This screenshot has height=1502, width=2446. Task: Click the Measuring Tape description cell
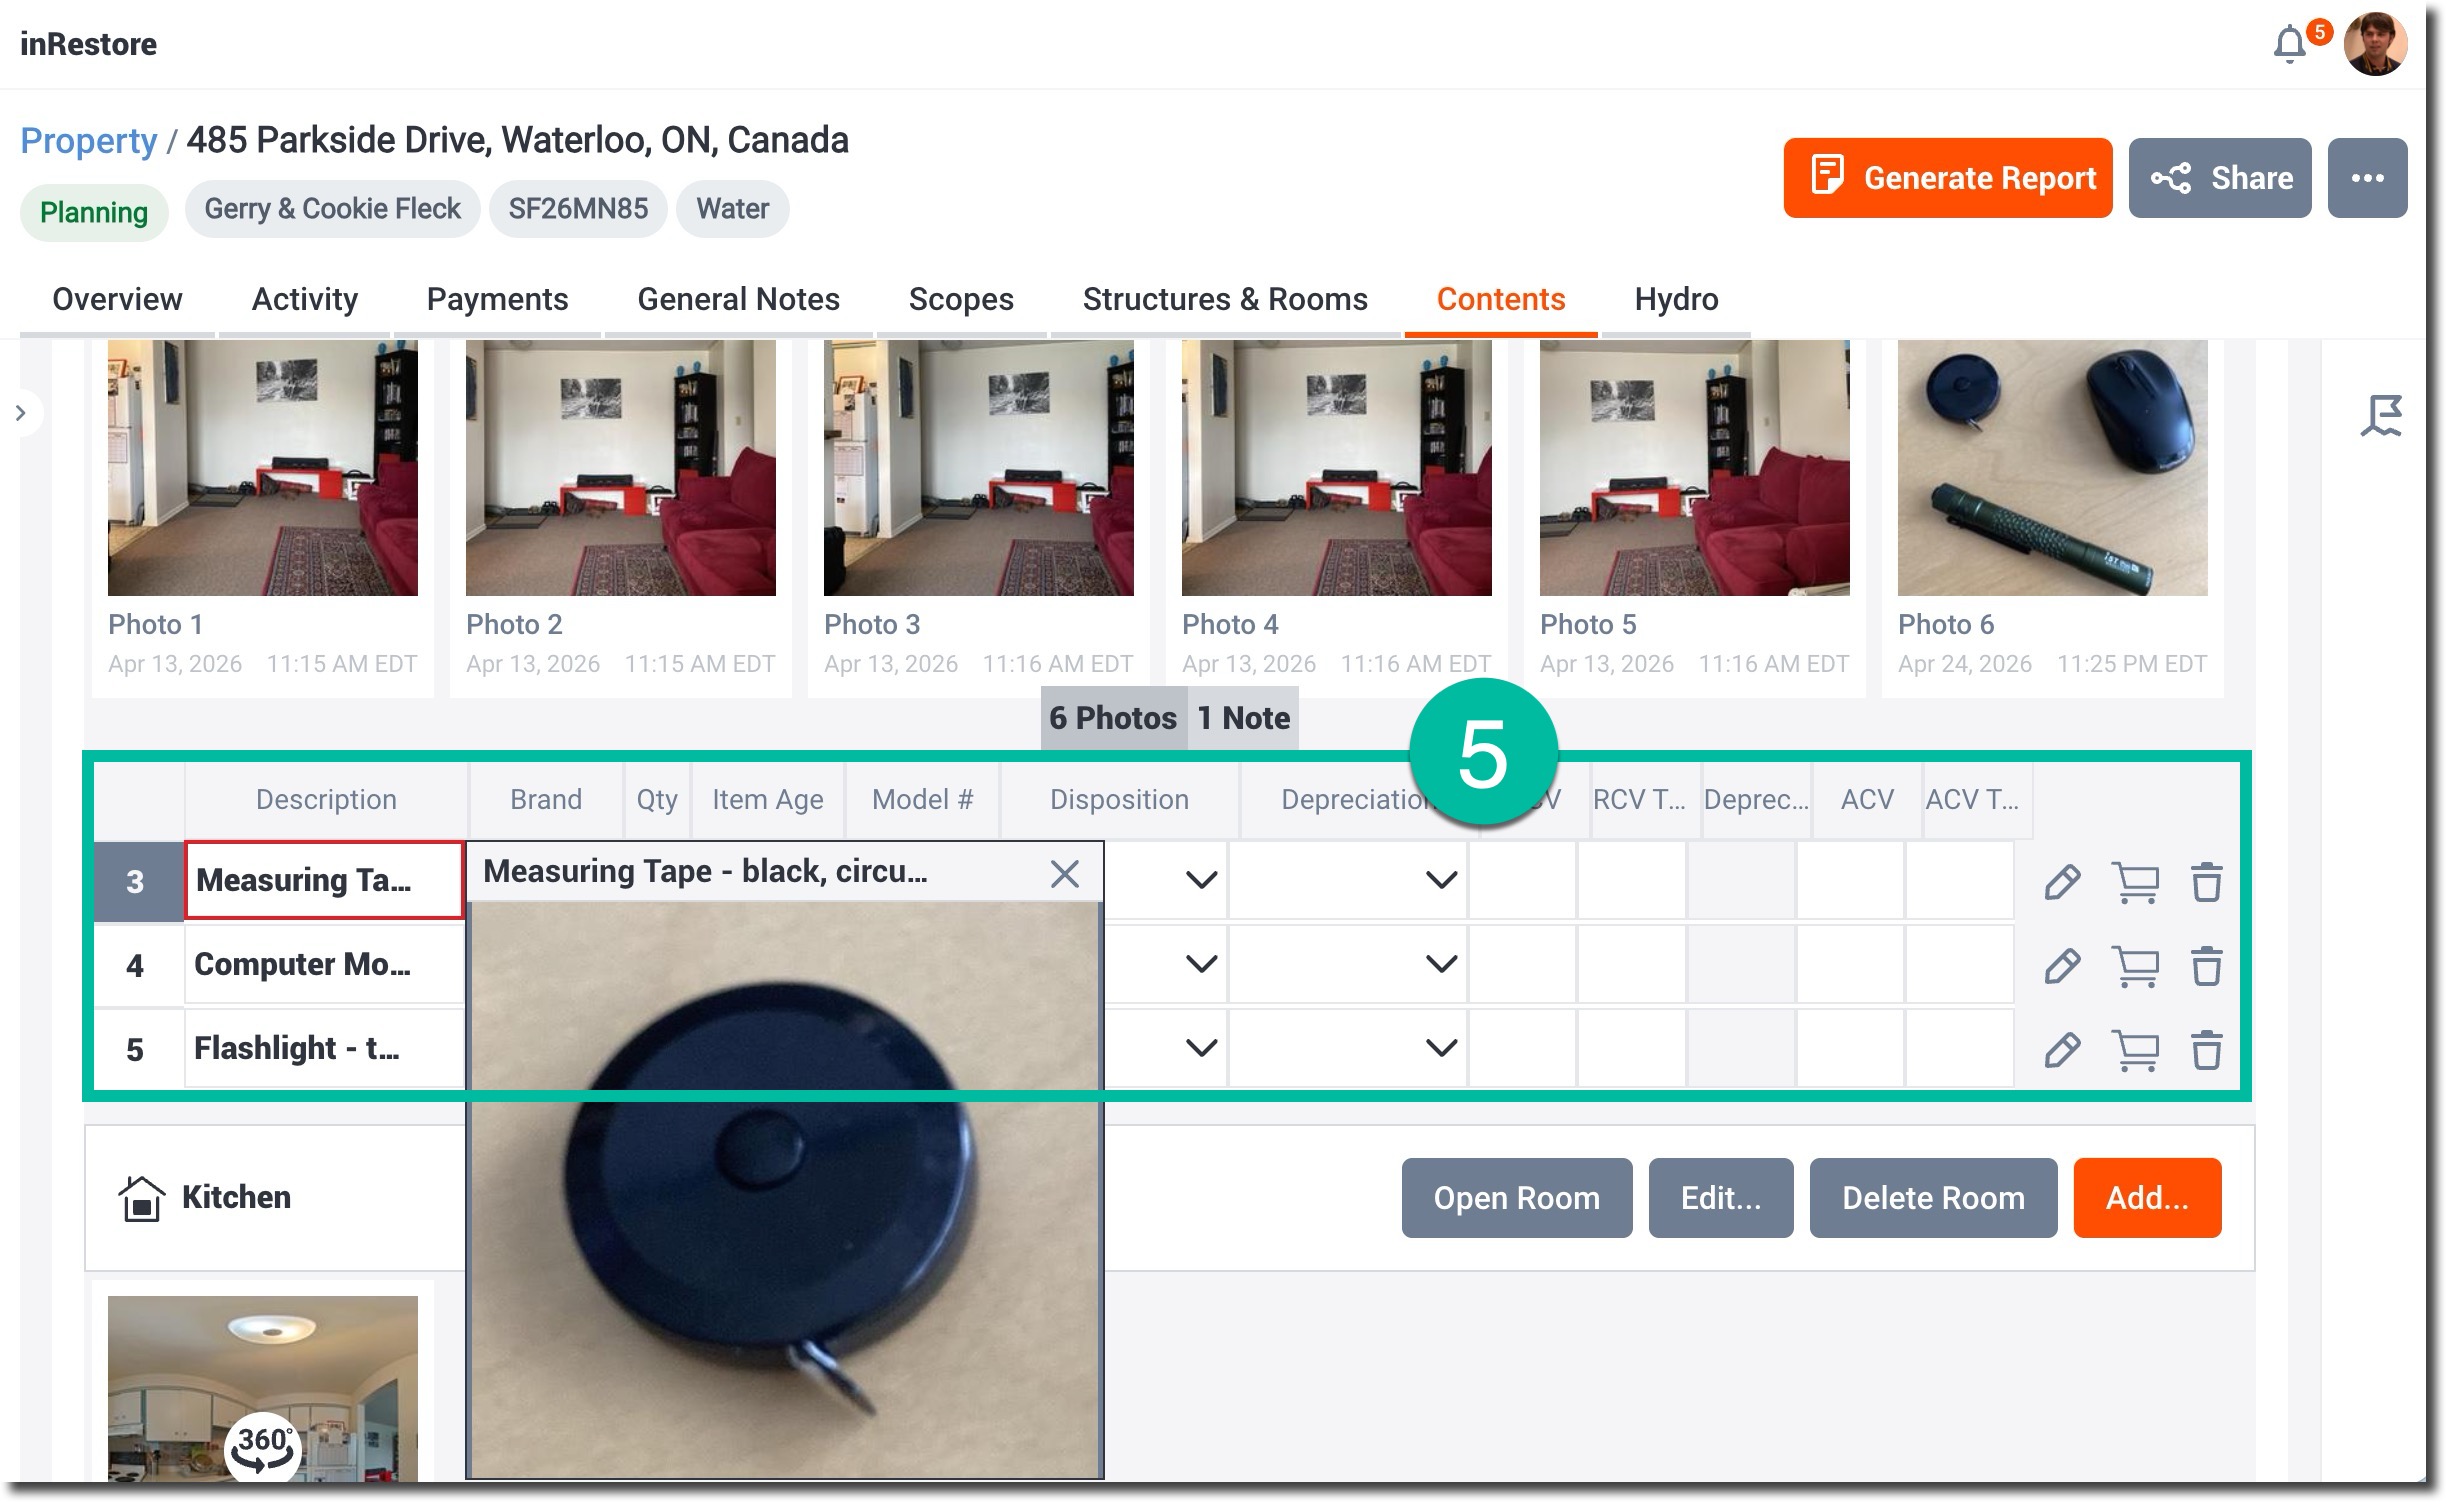coord(323,880)
